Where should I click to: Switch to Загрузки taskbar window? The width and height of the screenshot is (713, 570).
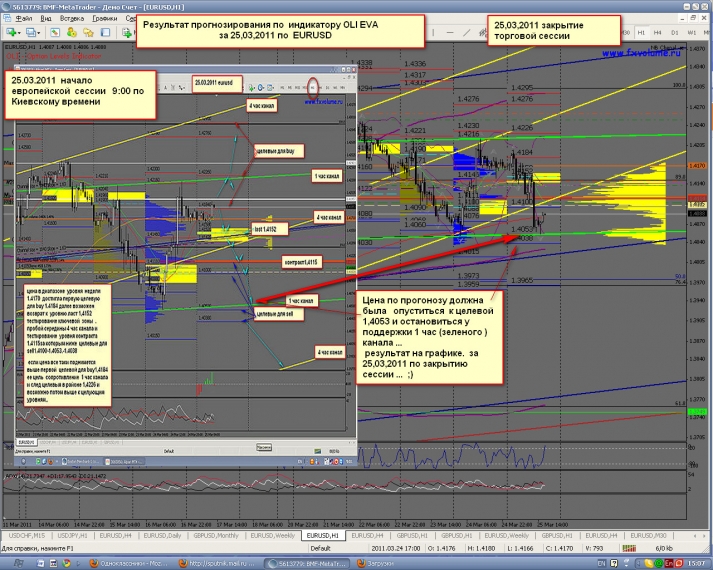[x=376, y=564]
